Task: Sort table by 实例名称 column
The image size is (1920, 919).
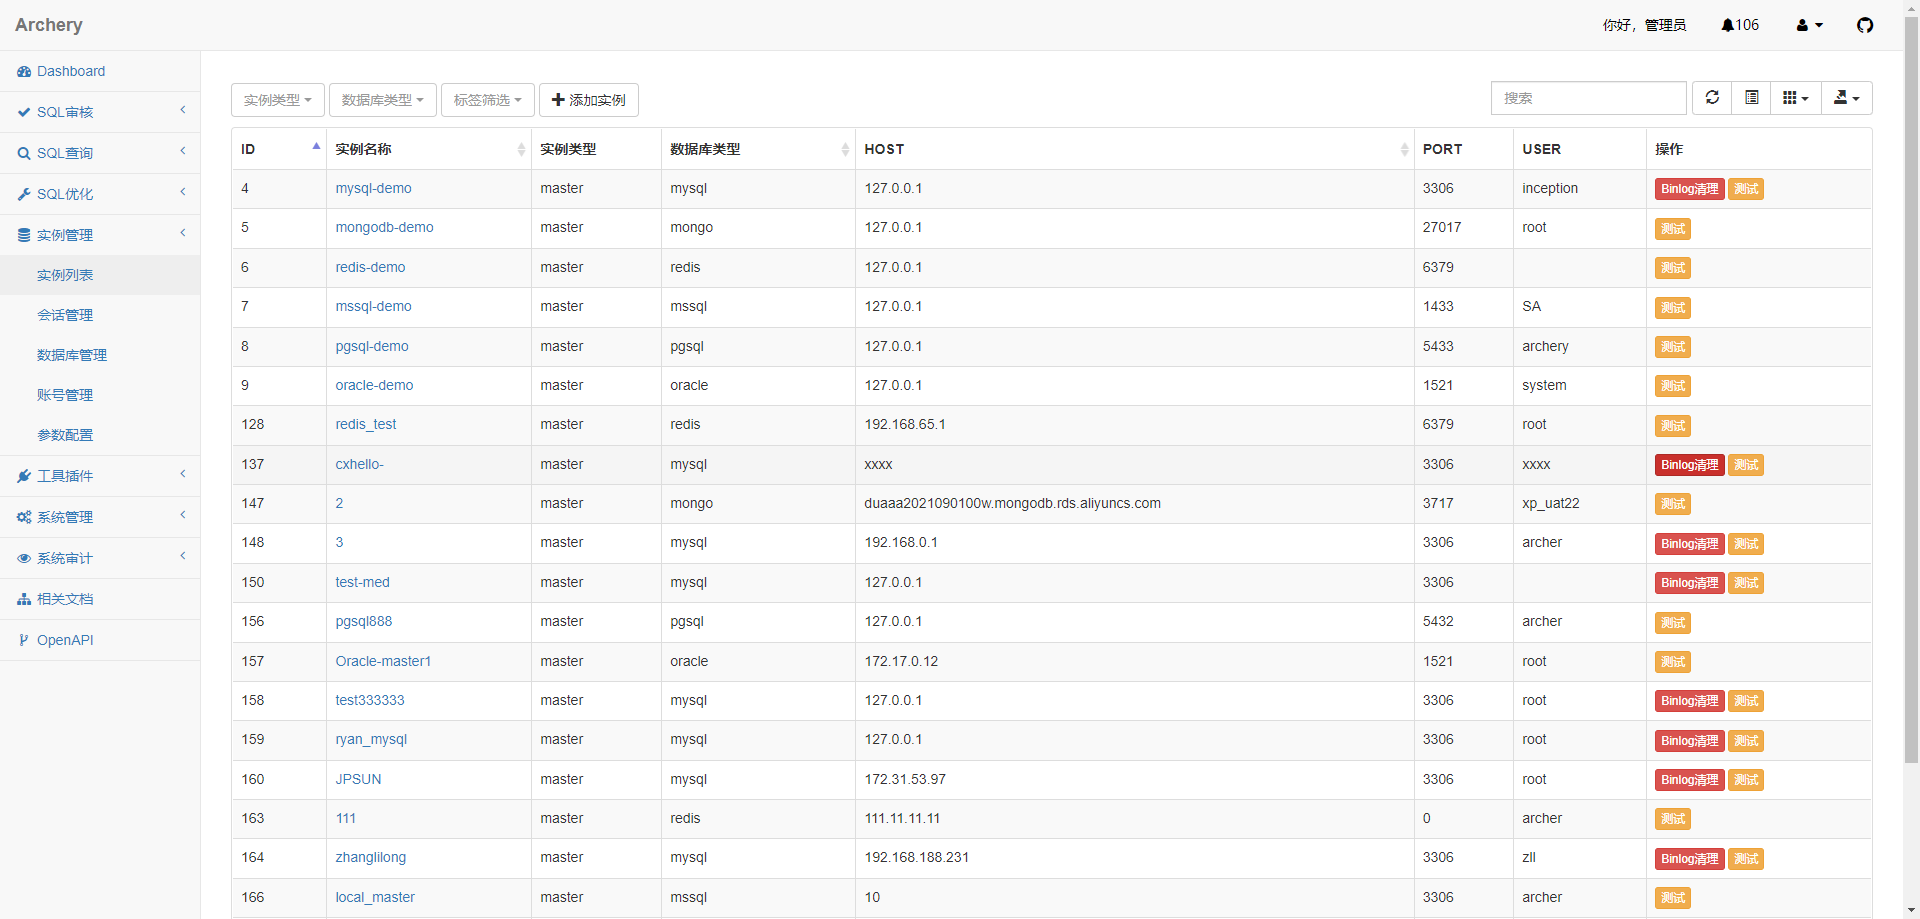Action: (x=429, y=149)
